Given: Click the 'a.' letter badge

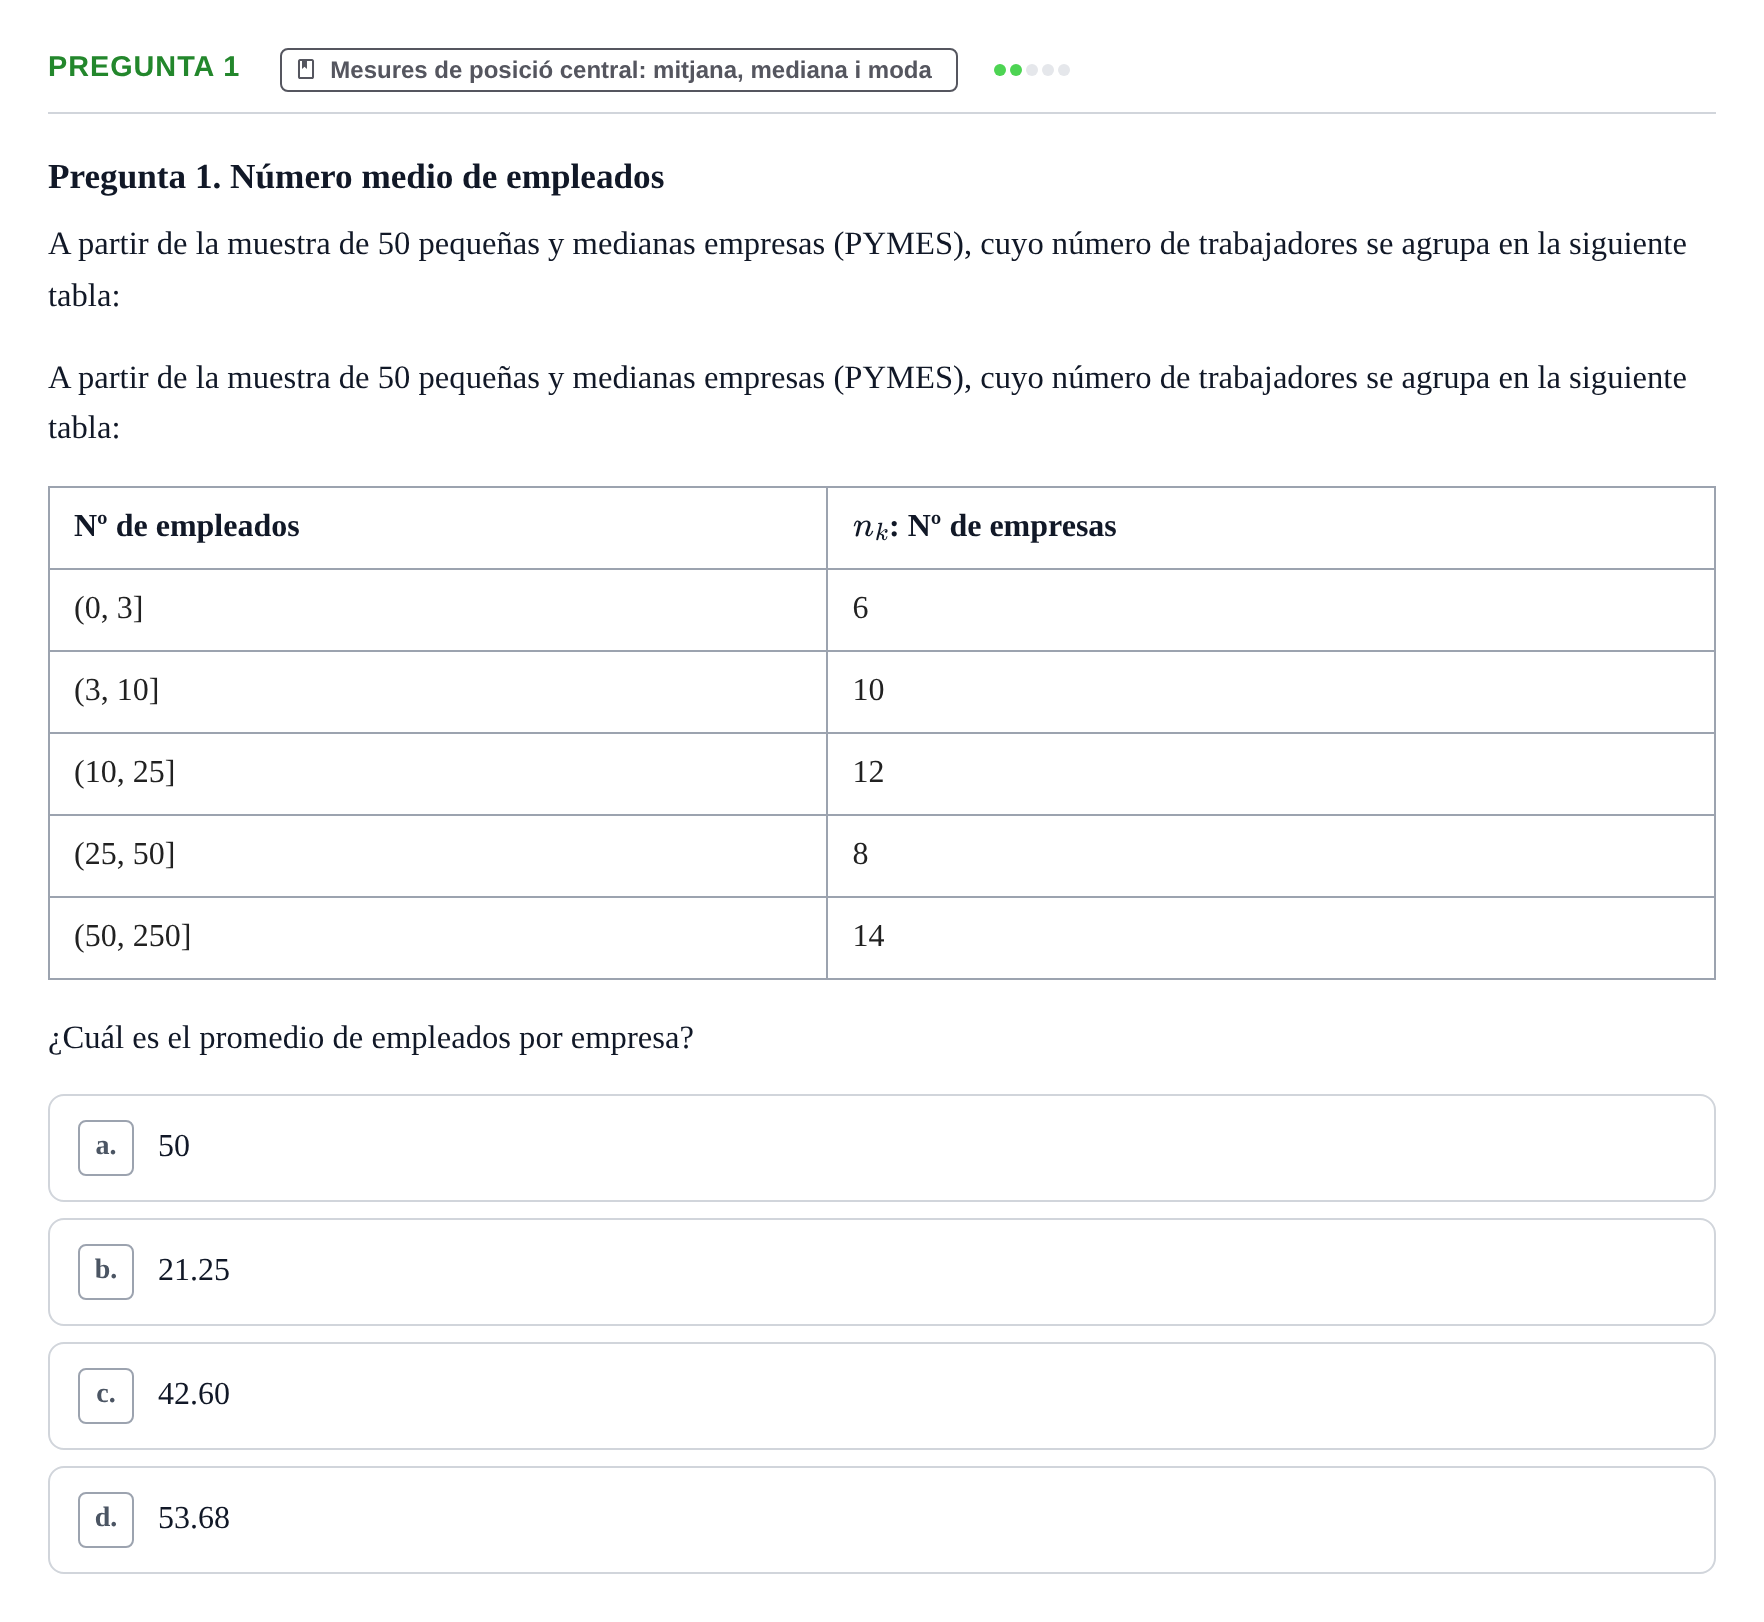Looking at the screenshot, I should pos(106,1148).
